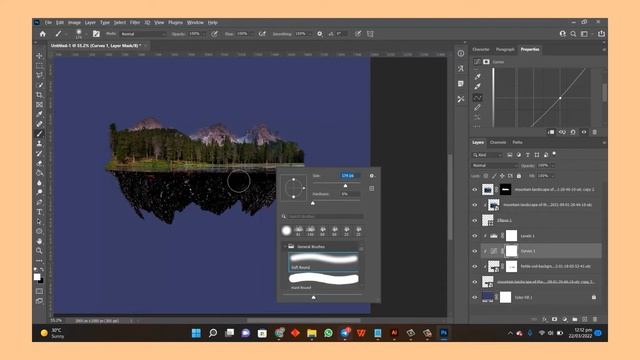Click the share icon at top right
The image size is (640, 360).
point(601,34)
